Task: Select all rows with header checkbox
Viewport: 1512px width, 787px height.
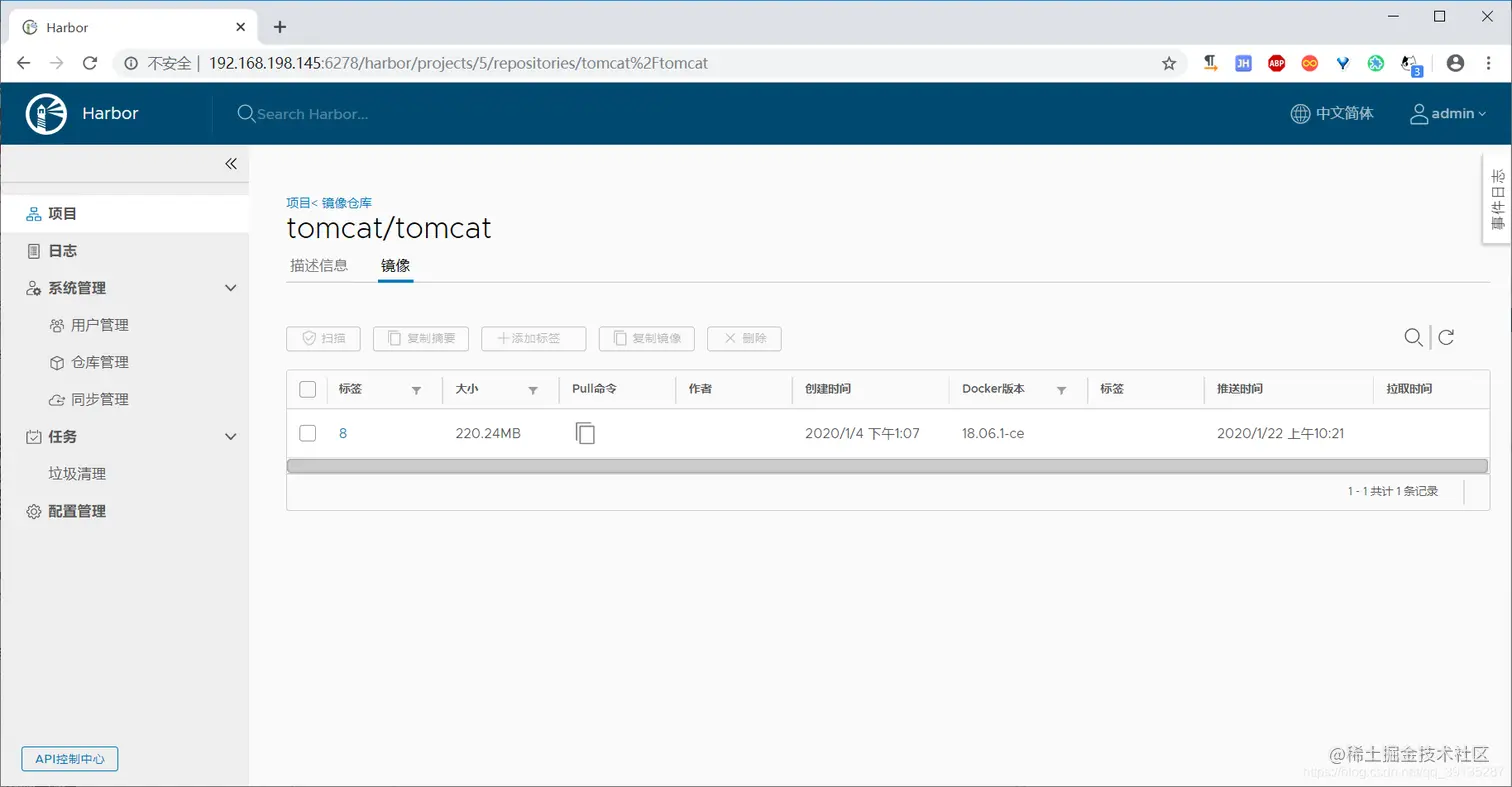Action: point(308,389)
